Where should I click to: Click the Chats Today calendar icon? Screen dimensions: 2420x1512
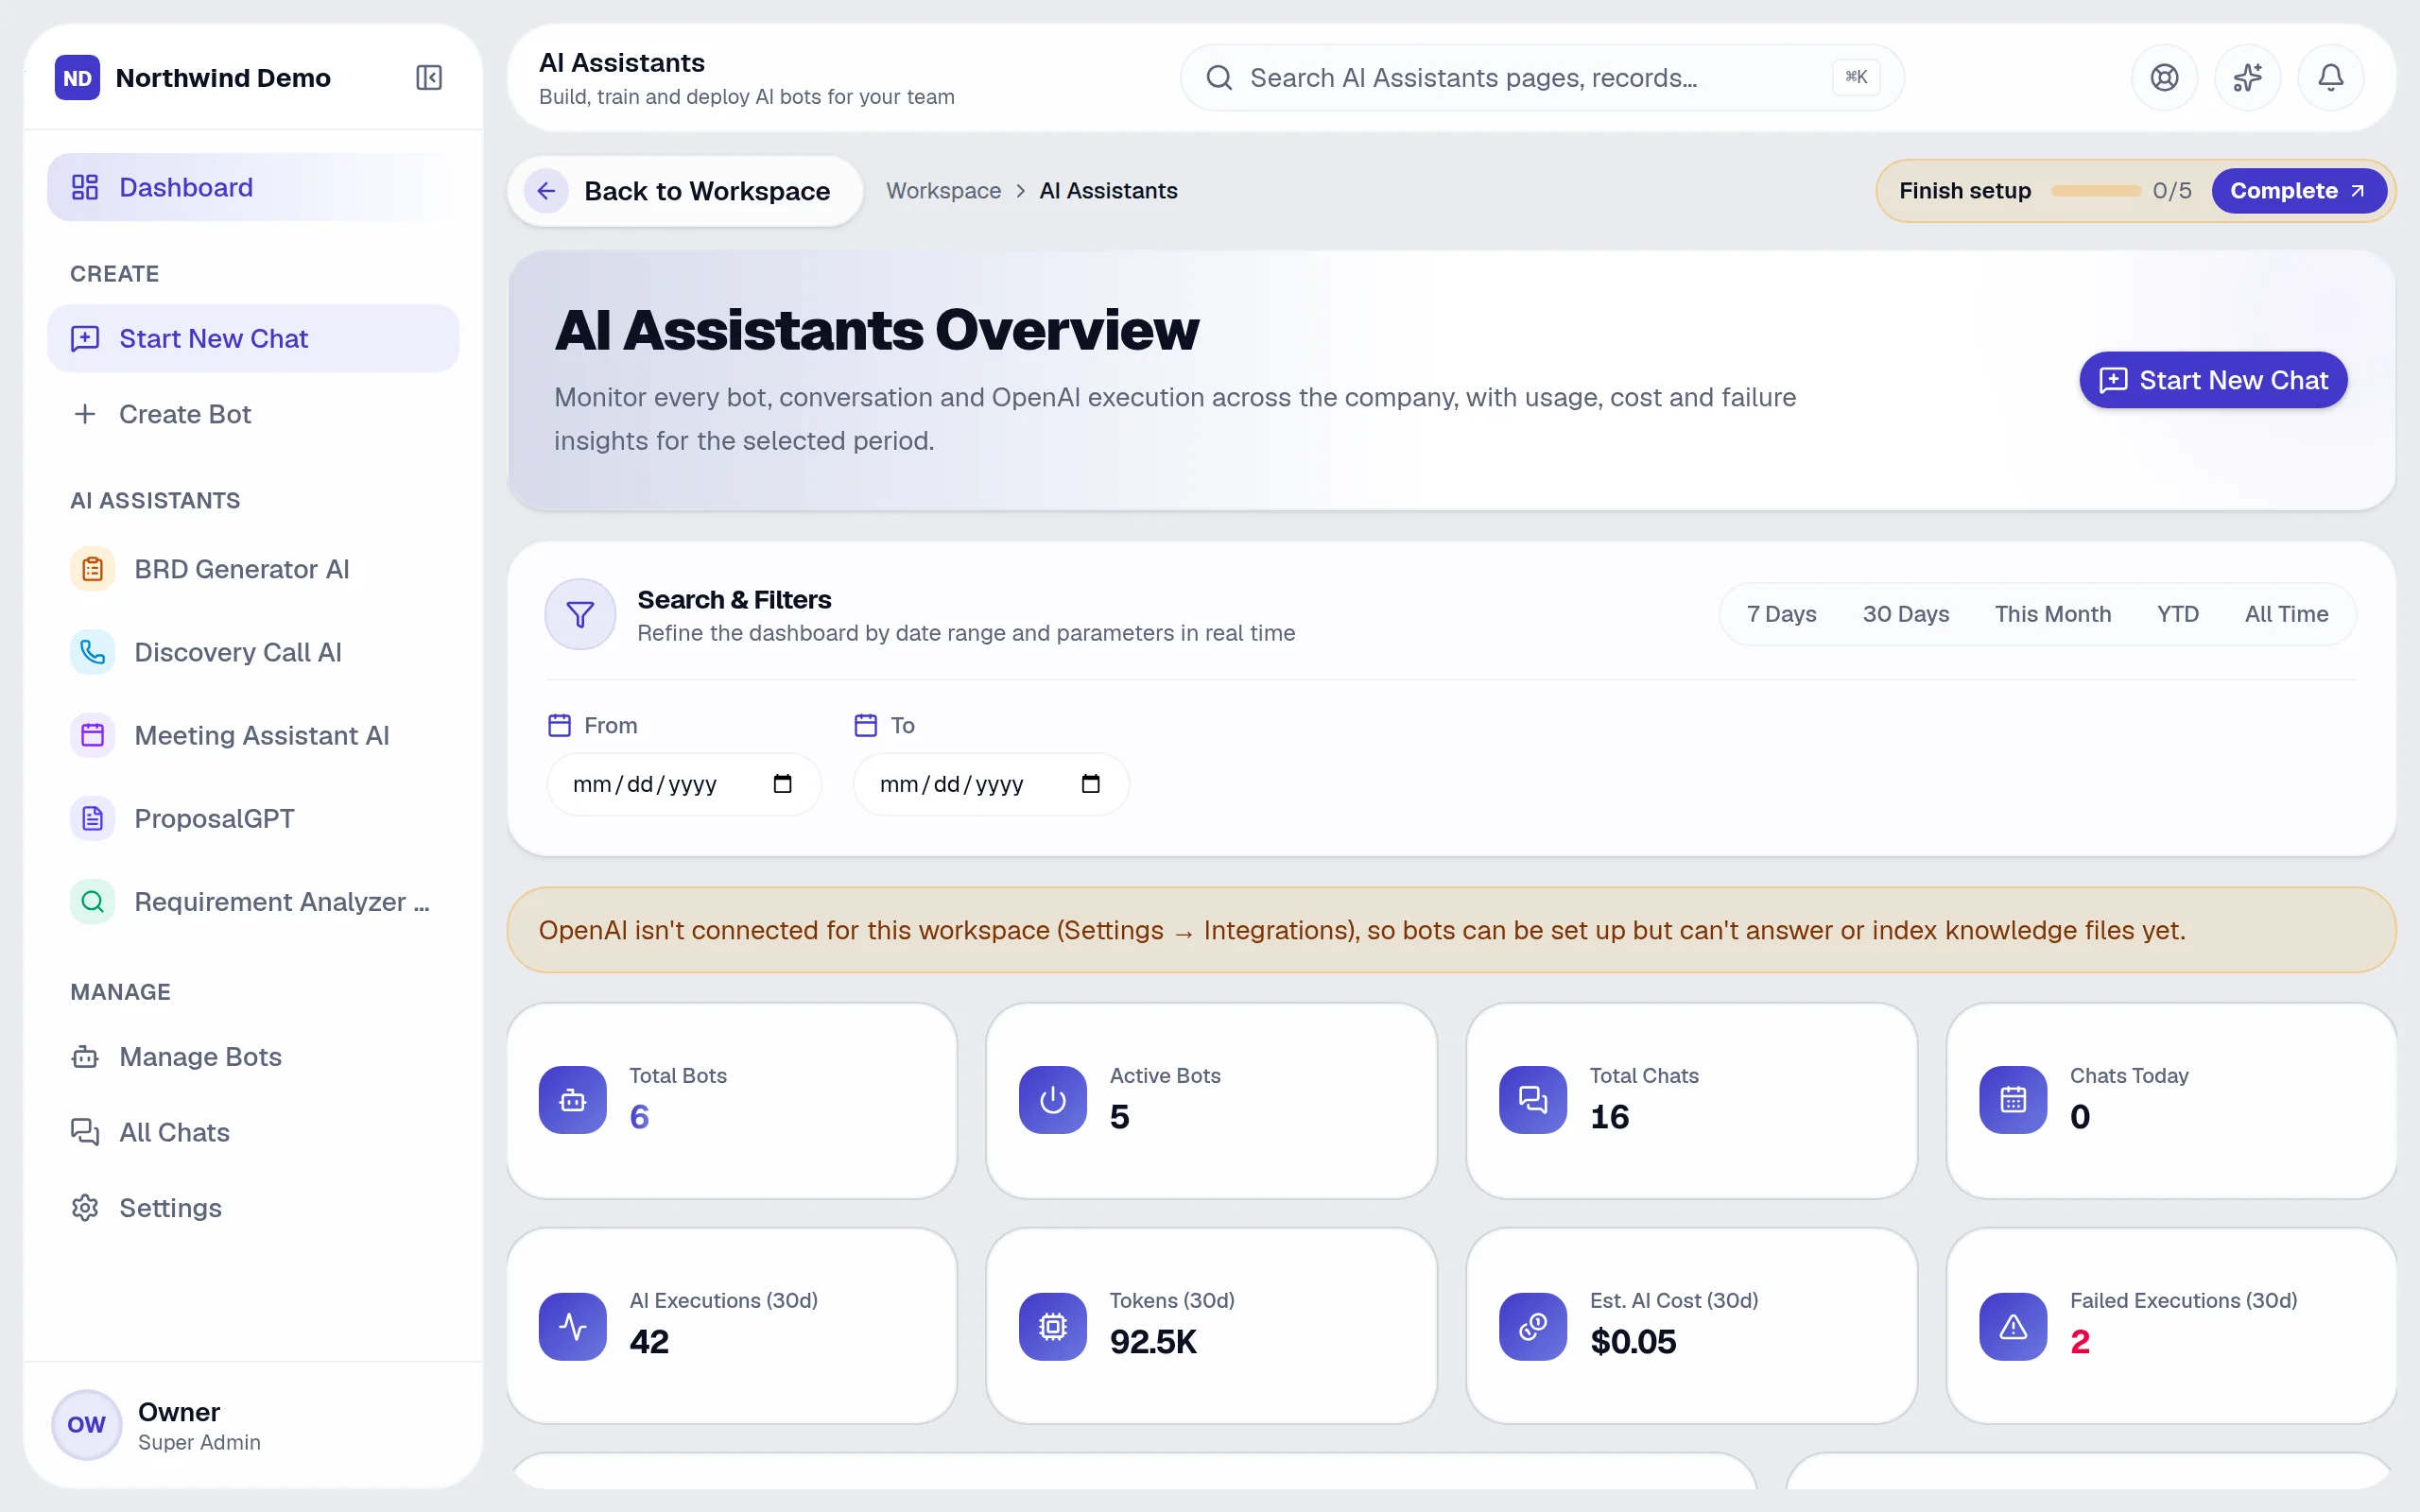2013,1100
